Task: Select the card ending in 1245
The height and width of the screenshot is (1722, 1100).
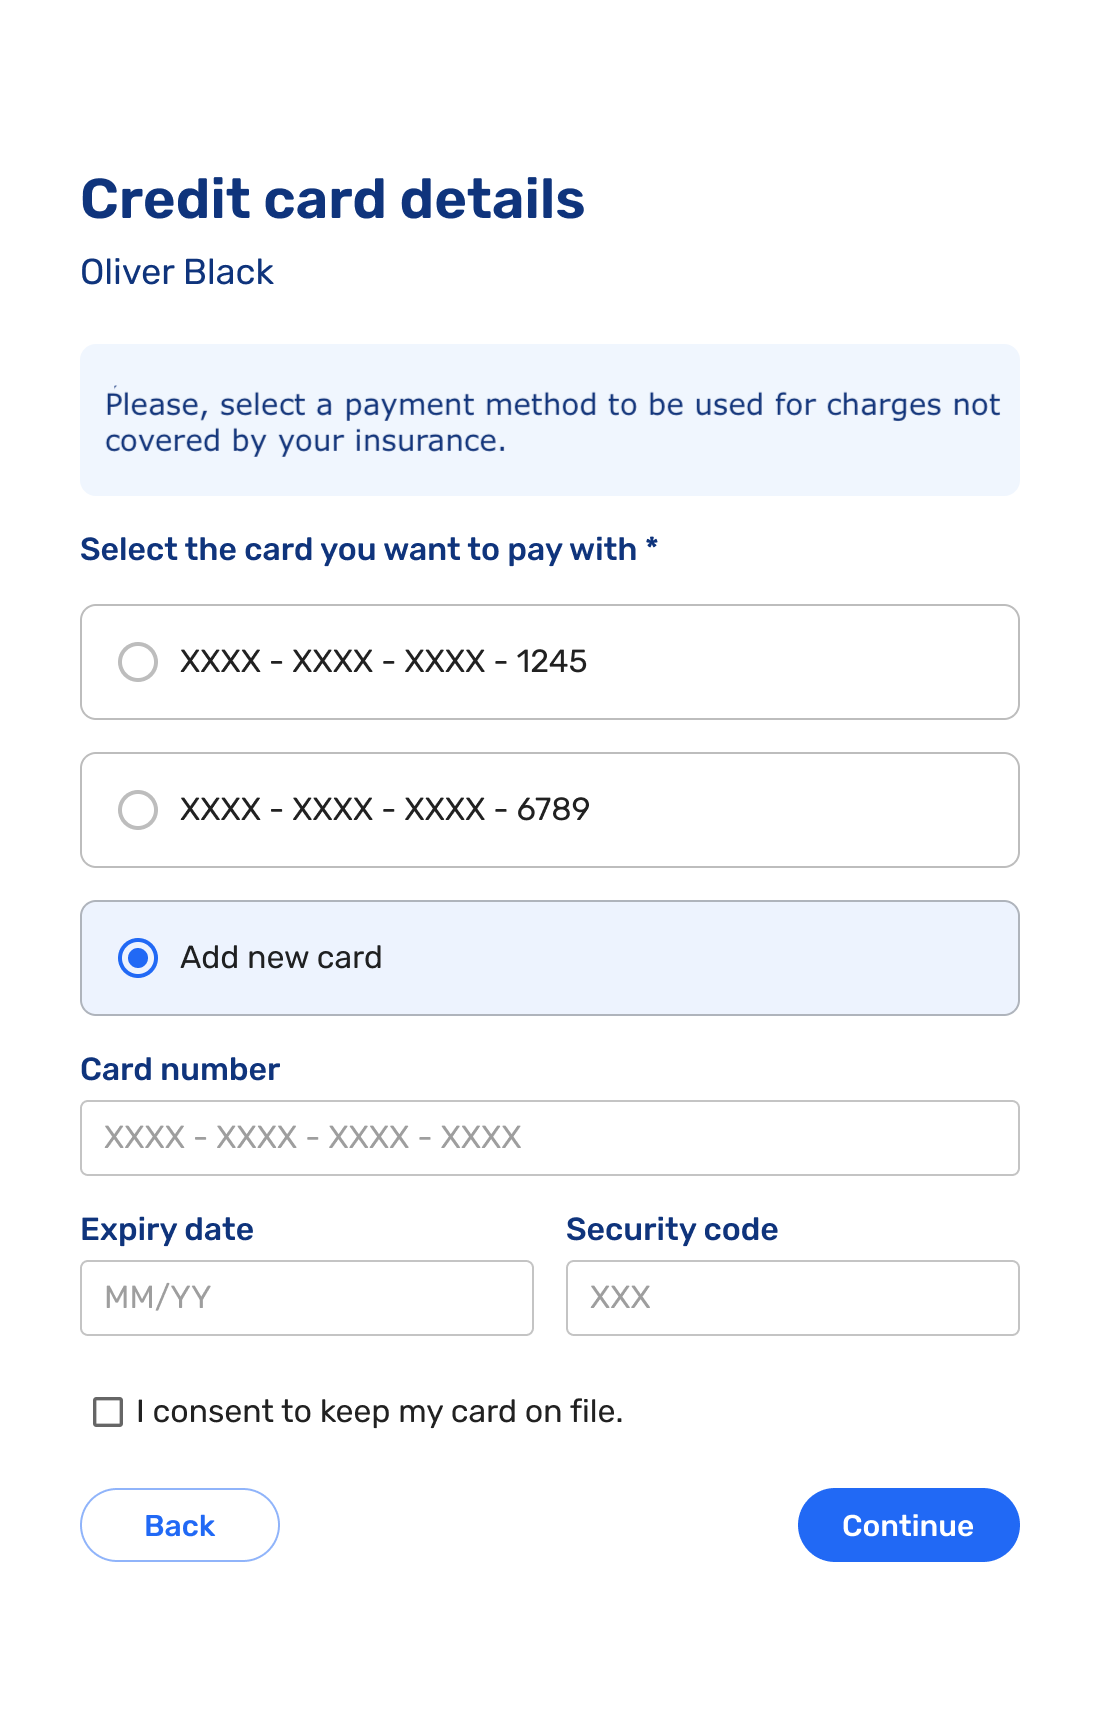Action: tap(138, 661)
